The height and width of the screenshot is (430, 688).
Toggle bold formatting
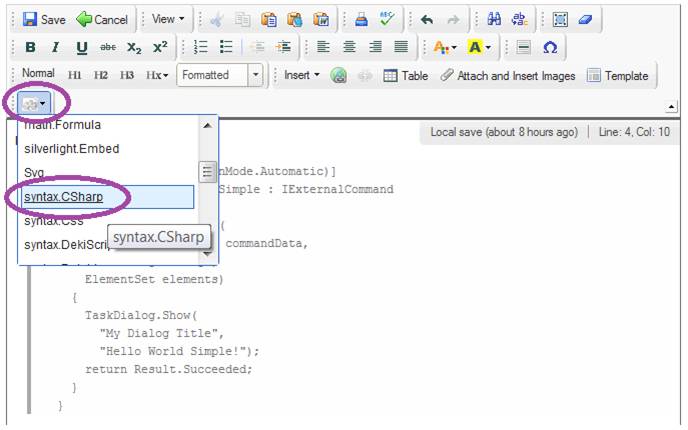[x=30, y=47]
